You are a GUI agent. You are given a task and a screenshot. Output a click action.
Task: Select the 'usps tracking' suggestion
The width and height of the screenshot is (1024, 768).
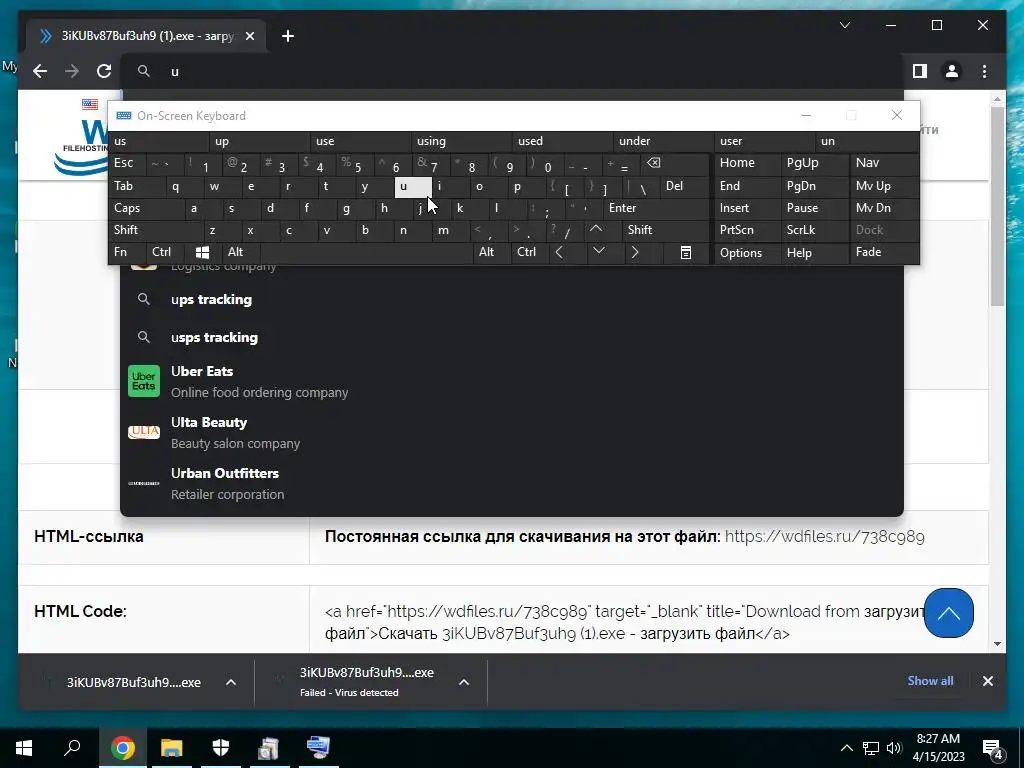pos(512,337)
